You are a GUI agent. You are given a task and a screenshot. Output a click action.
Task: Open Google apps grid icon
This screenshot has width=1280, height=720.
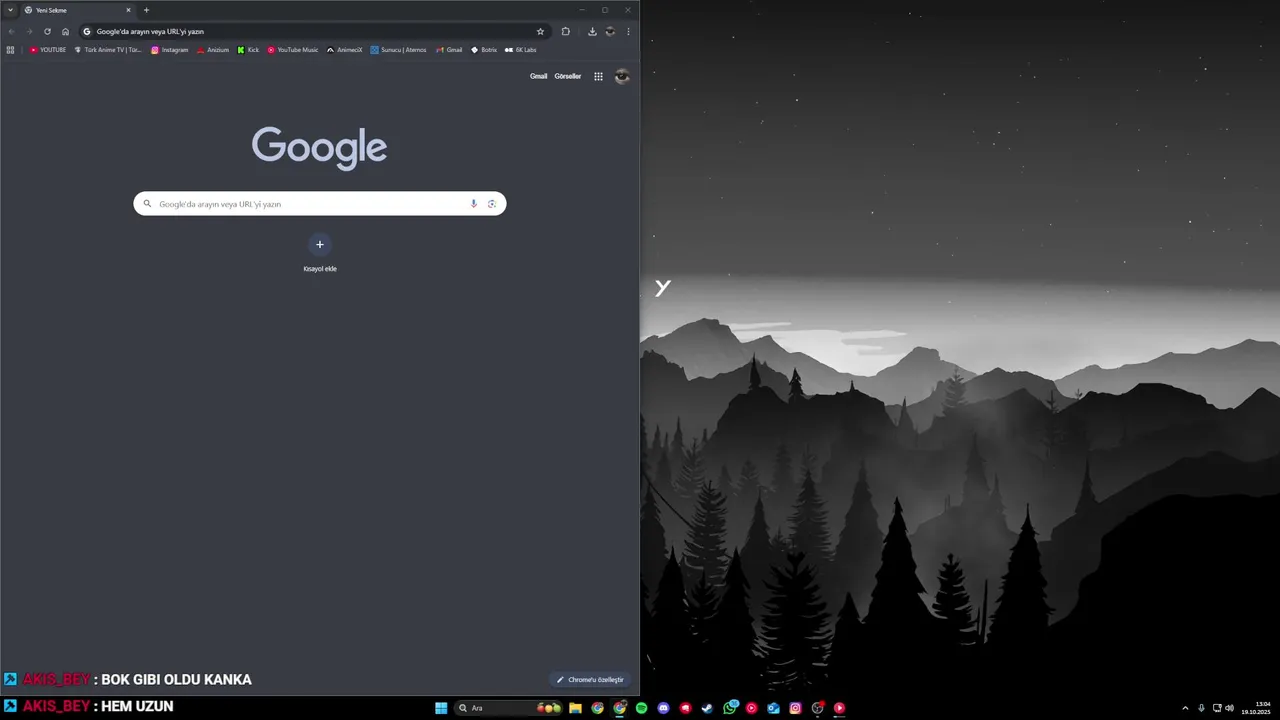598,76
